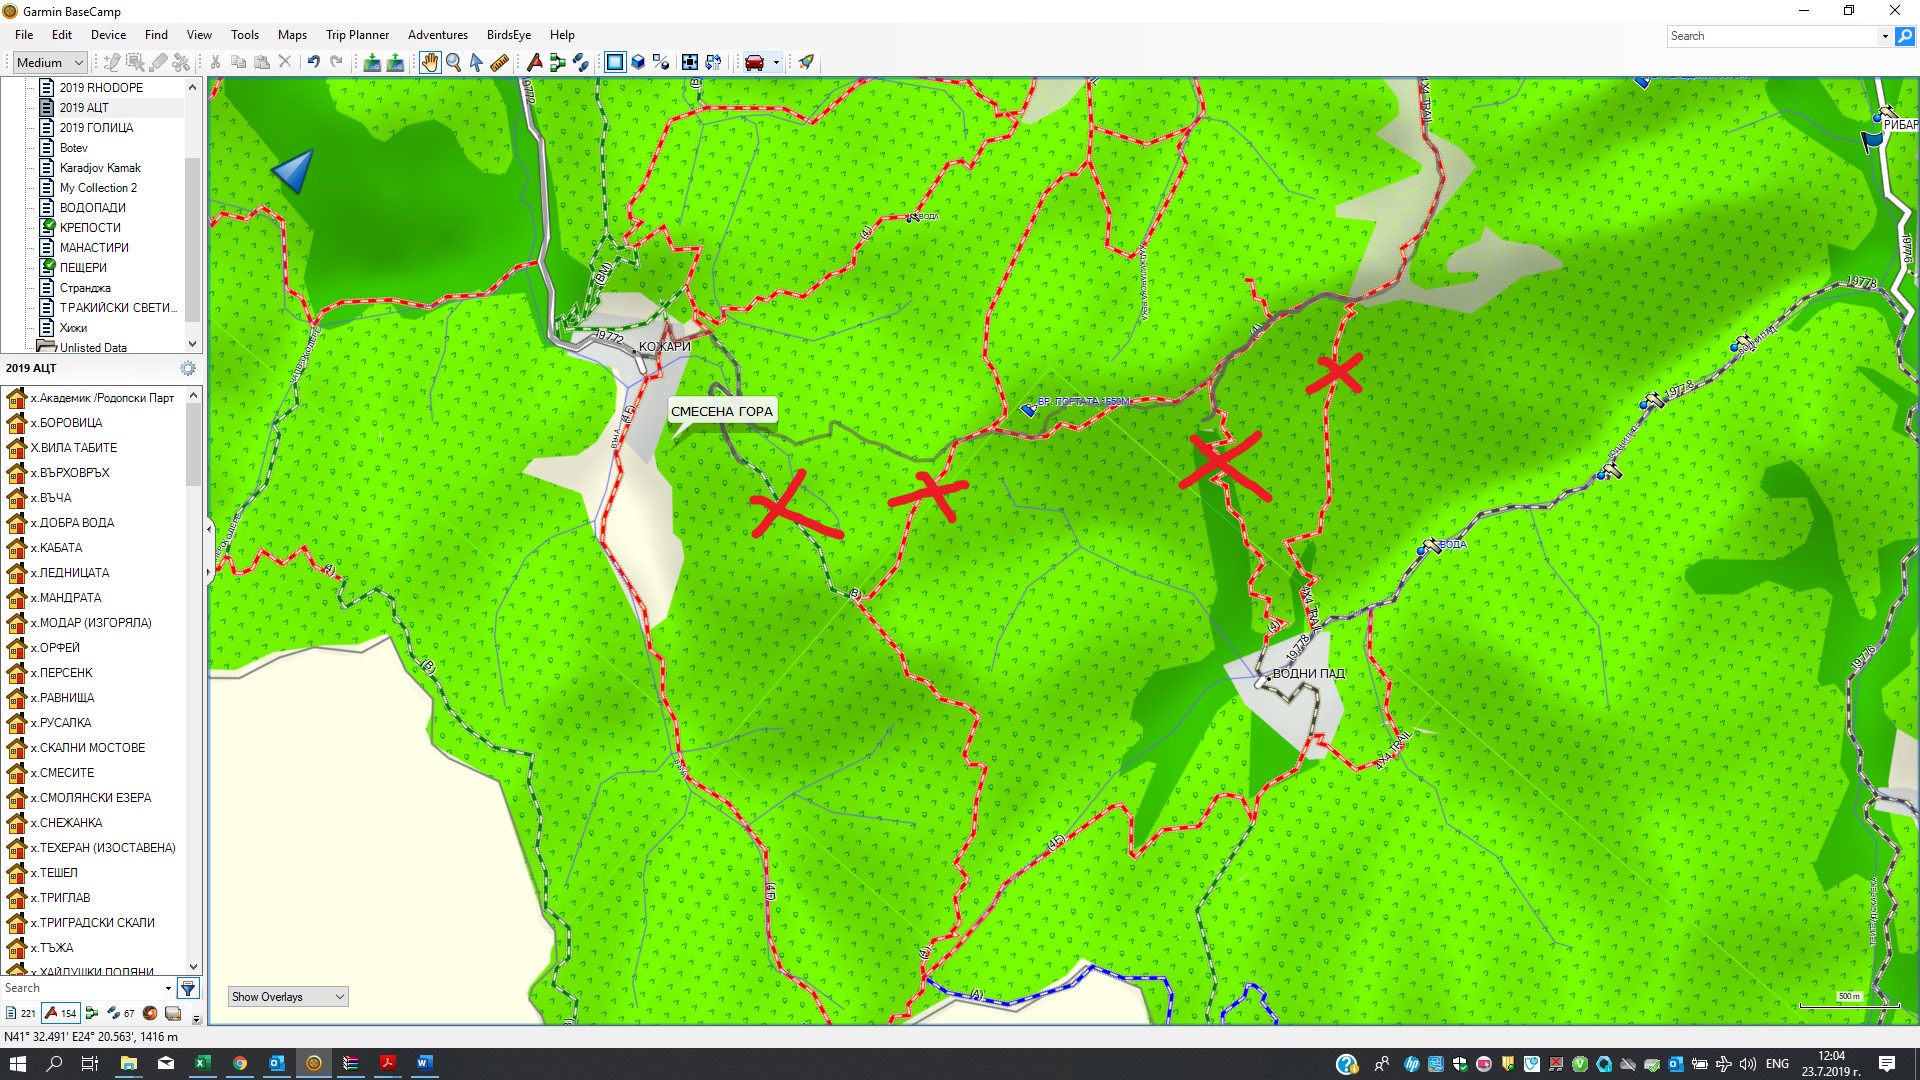Select the х.СКАЛНИ МОСТОВЕ waypoint entry
Viewport: 1920px width, 1080px height.
[87, 748]
